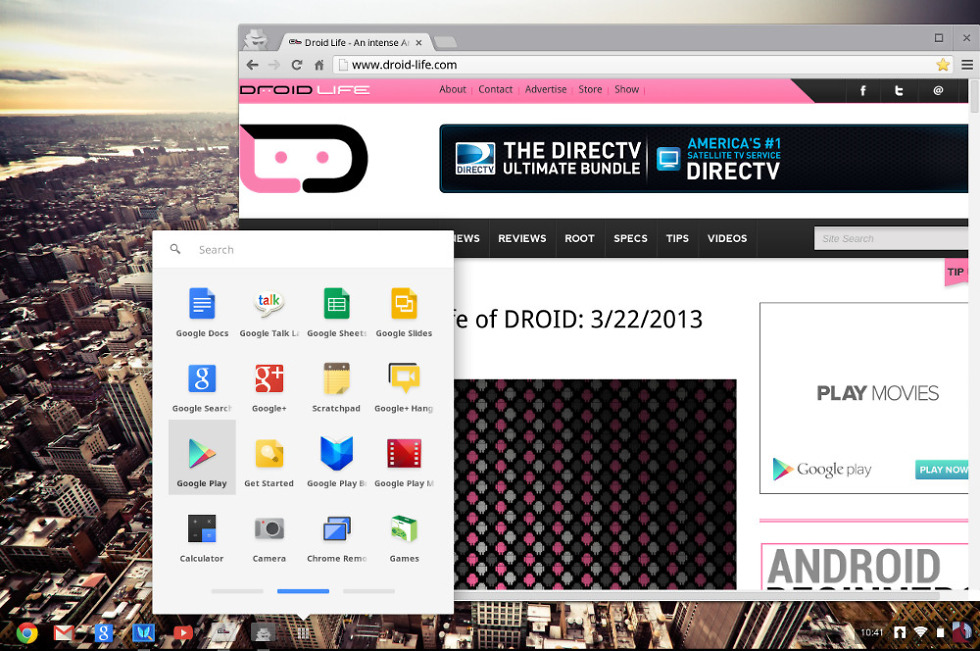Open the Chrome hamburger menu
The width and height of the screenshot is (980, 651).
coord(967,65)
